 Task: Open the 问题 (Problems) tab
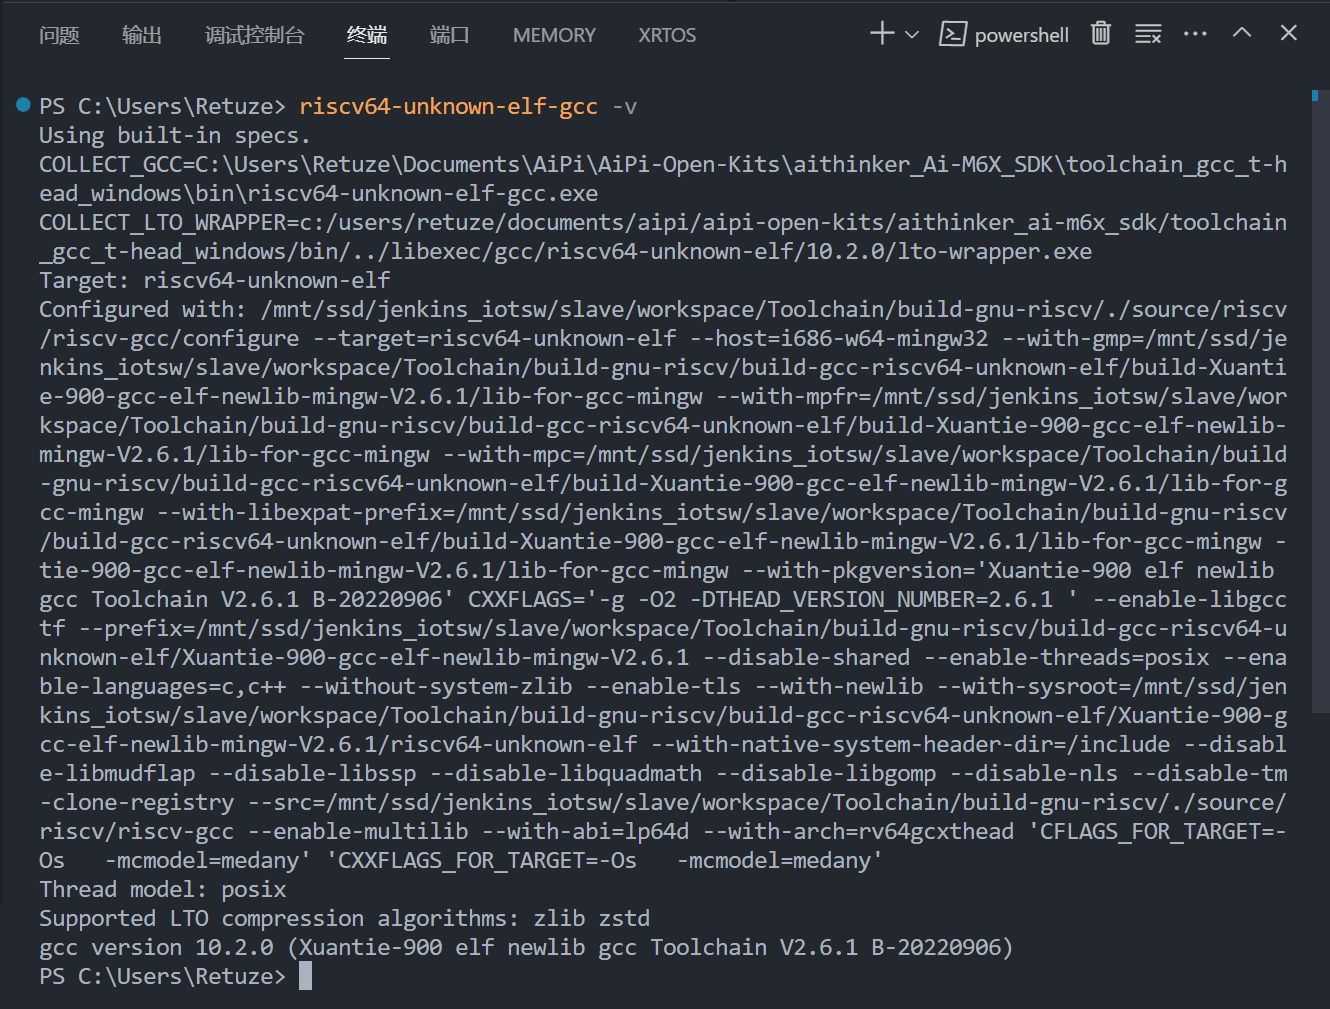pyautogui.click(x=59, y=35)
